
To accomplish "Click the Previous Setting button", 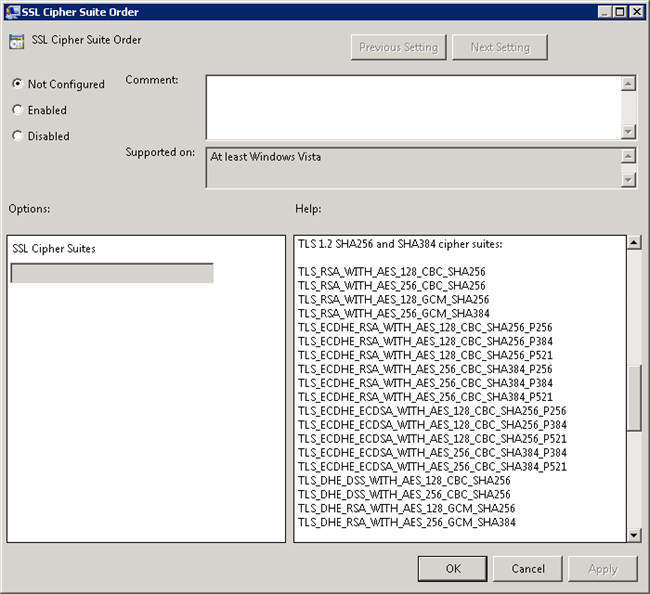I will pyautogui.click(x=398, y=47).
